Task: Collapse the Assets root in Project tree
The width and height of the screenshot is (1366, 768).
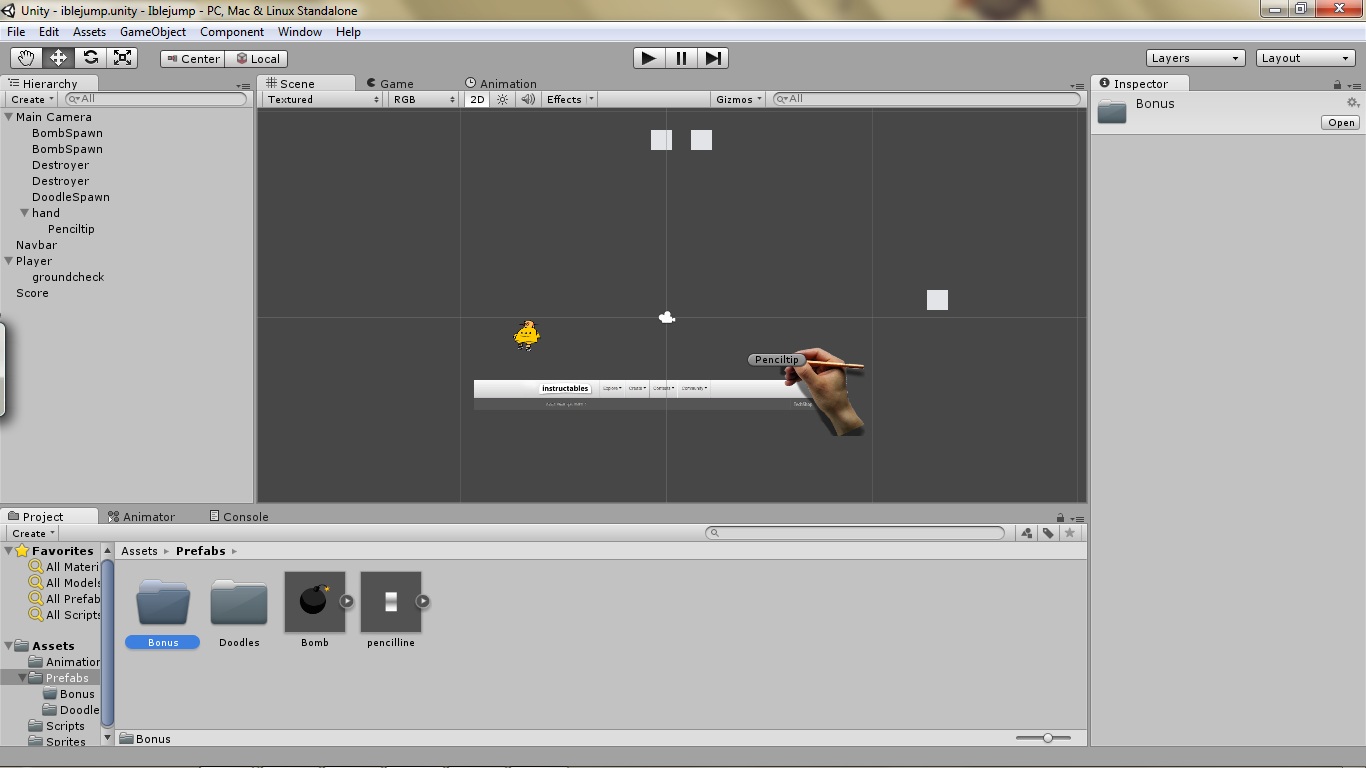Action: tap(8, 646)
